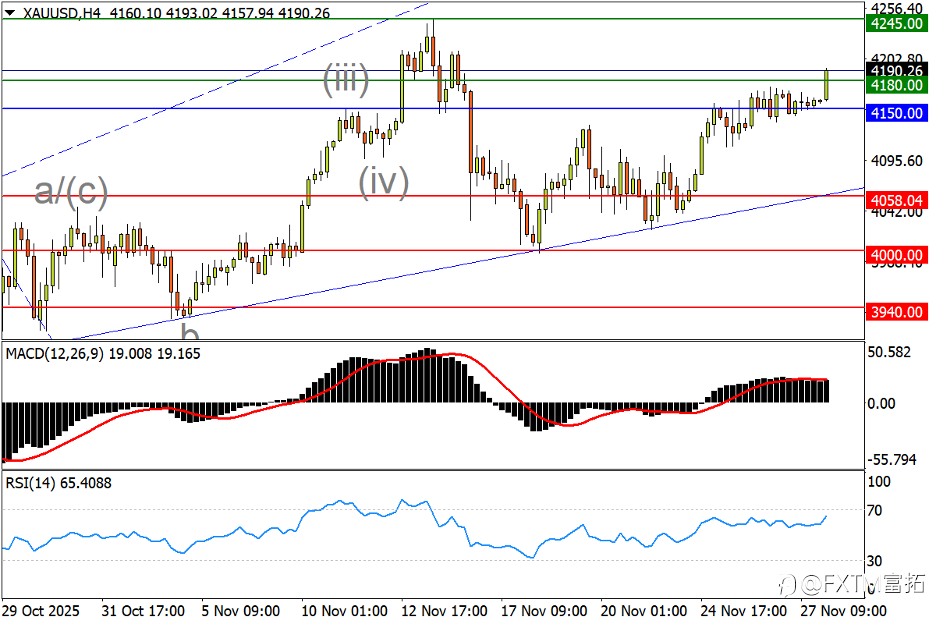Viewport: 936px width, 624px height.
Task: Click the 17 Nov 09:00 time label
Action: pos(544,611)
